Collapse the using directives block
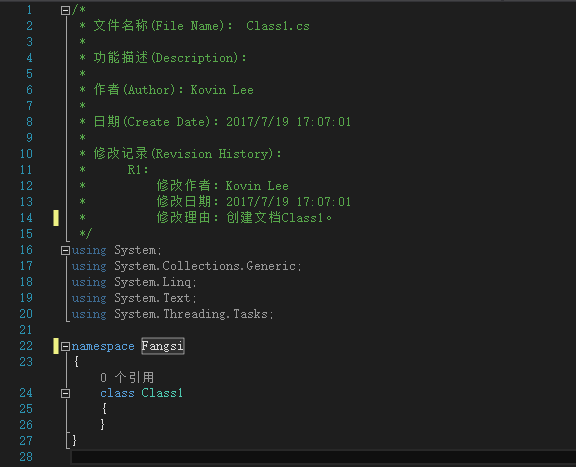Image resolution: width=576 pixels, height=467 pixels. pyautogui.click(x=65, y=251)
